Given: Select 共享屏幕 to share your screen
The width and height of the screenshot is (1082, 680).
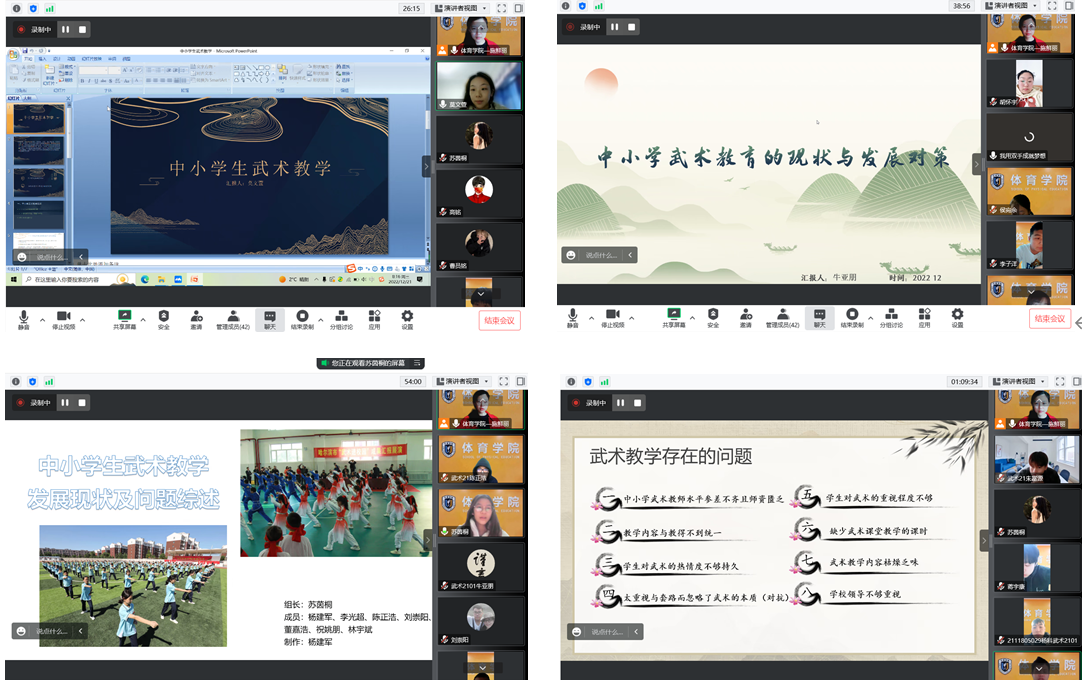Looking at the screenshot, I should 125,315.
